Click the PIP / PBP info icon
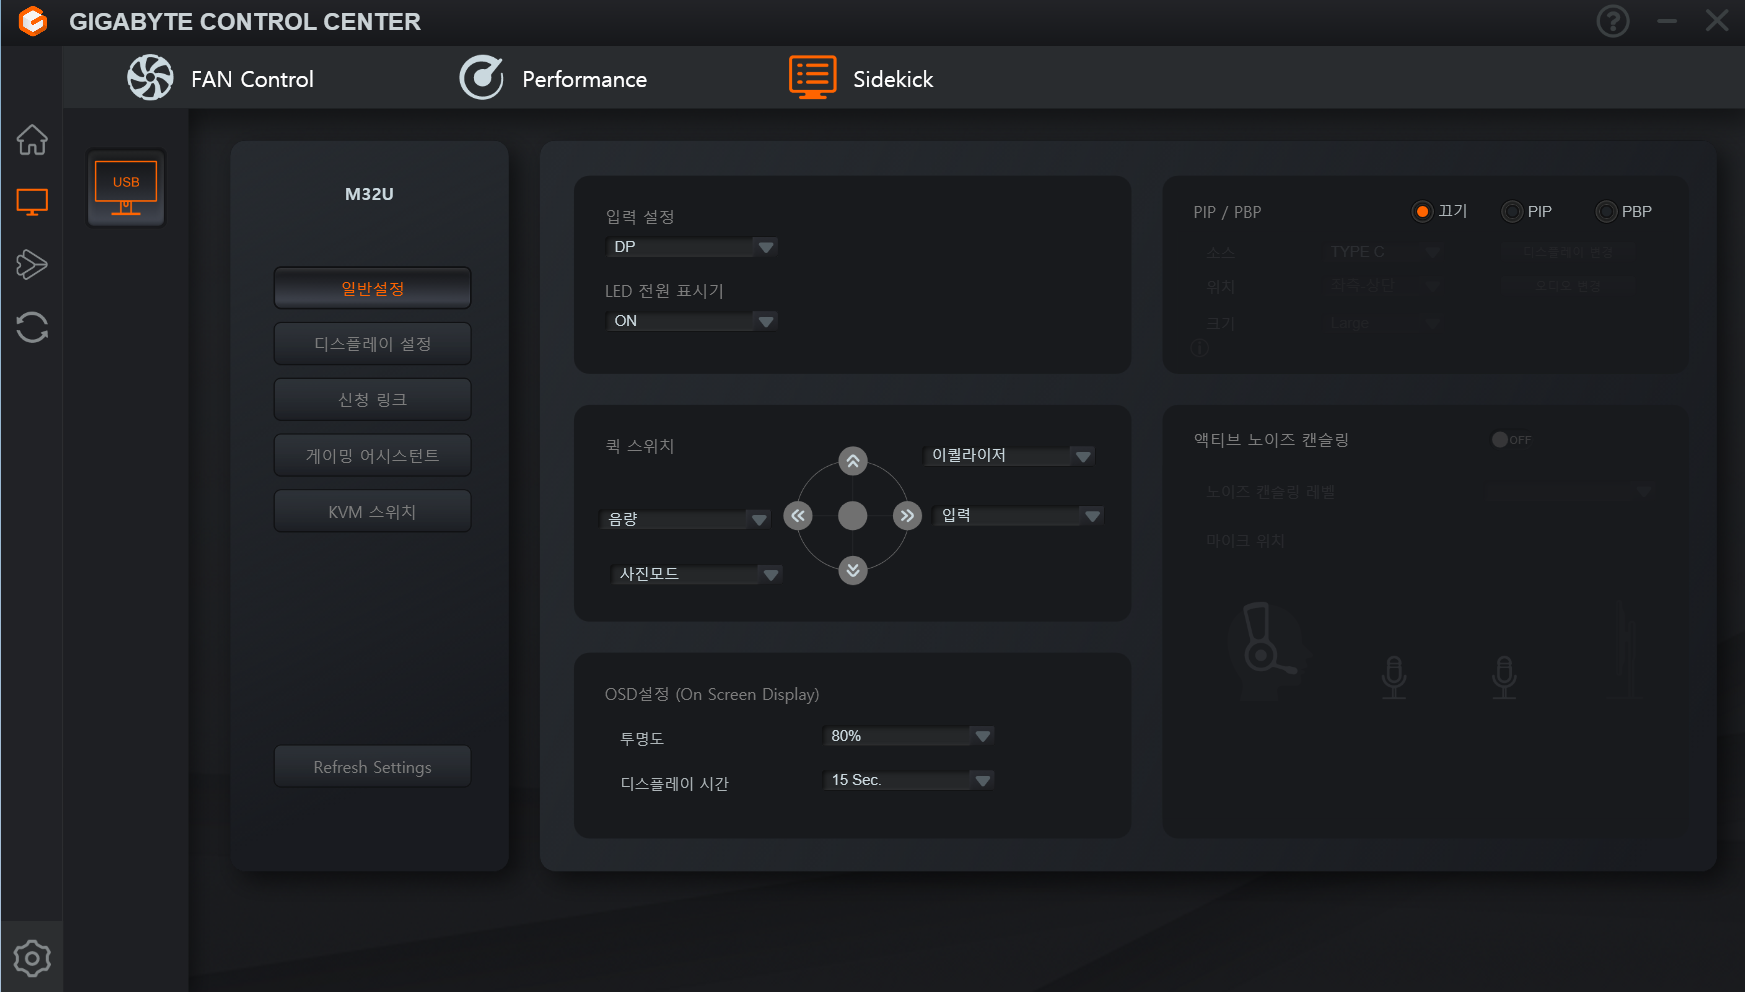 tap(1200, 348)
